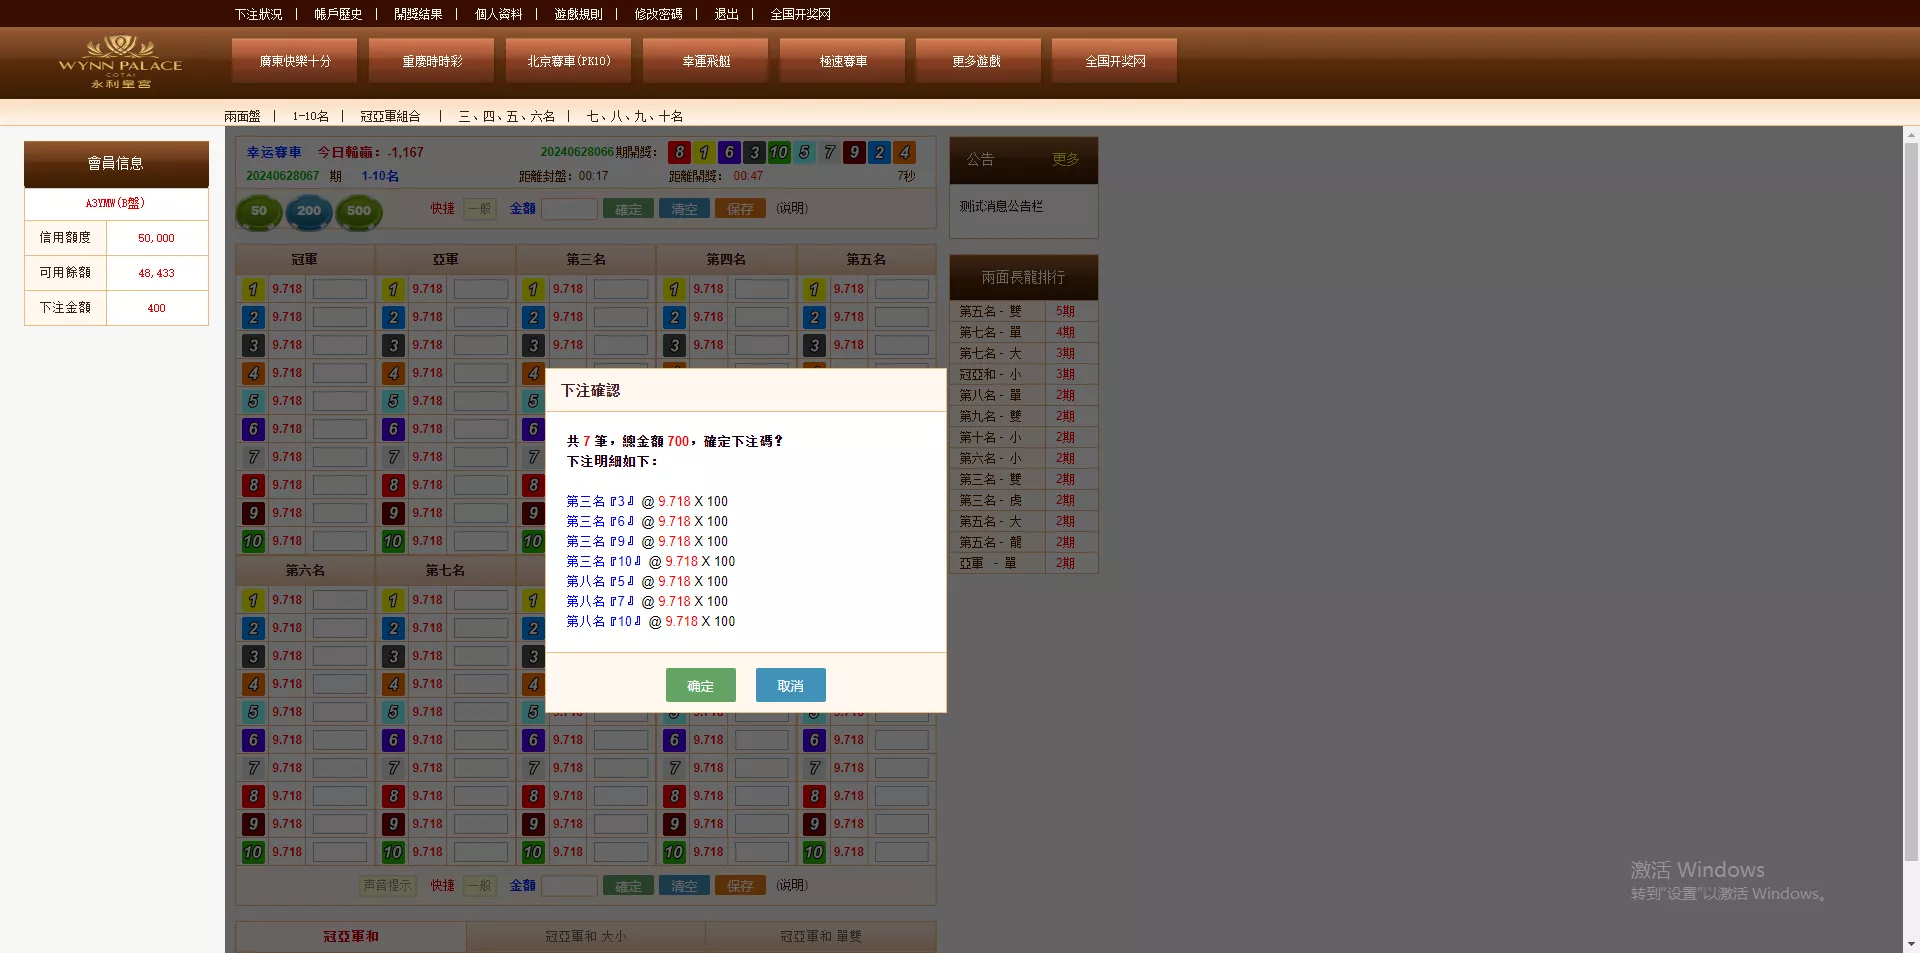The height and width of the screenshot is (953, 1920).
Task: Click the Wynn Palace logo
Action: coord(120,62)
